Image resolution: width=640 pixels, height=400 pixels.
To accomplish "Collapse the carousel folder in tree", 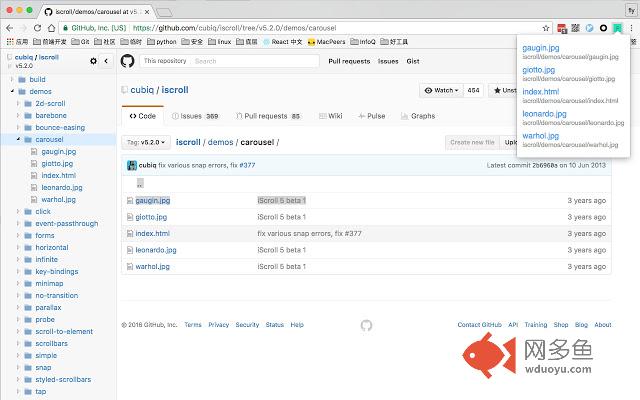I will click(x=18, y=139).
